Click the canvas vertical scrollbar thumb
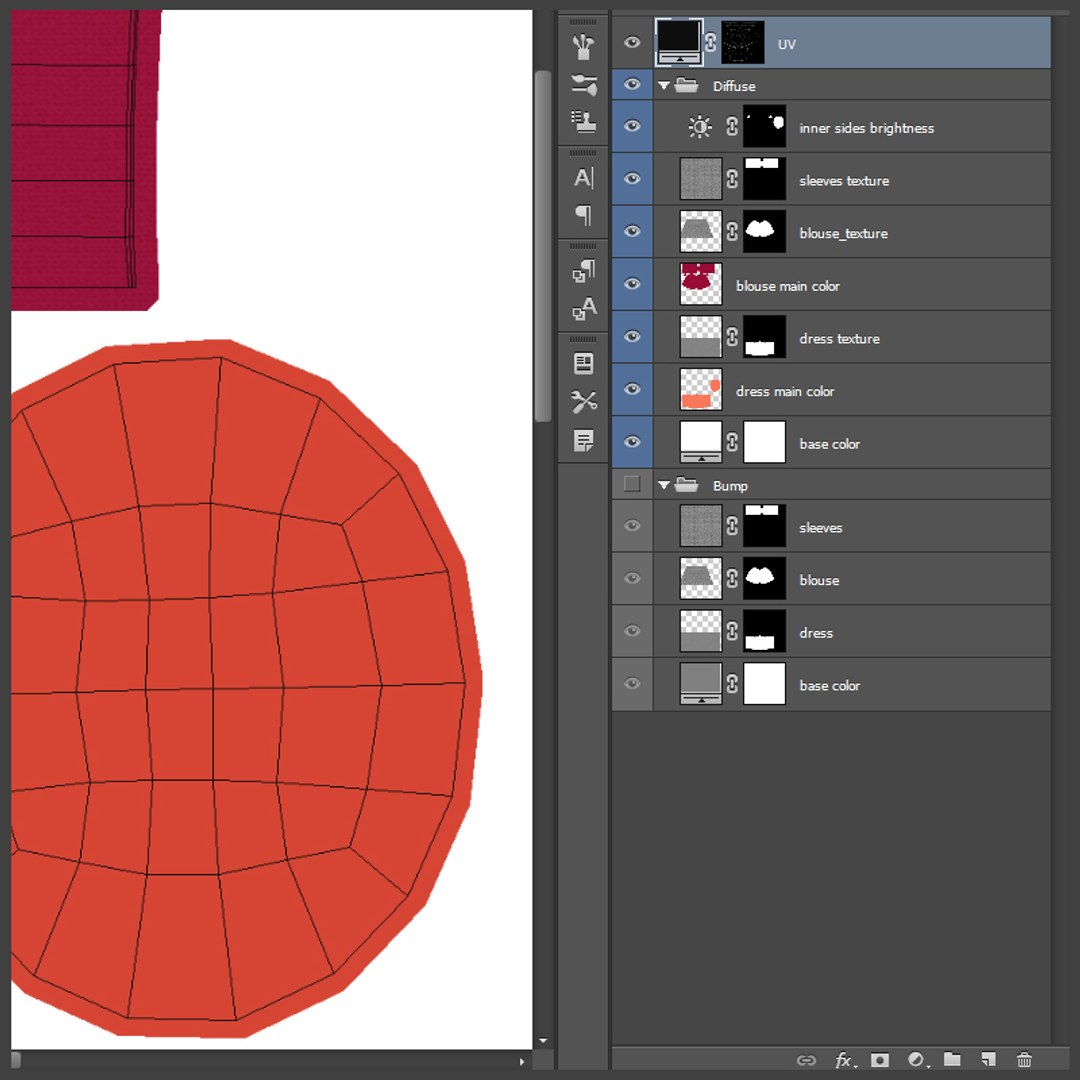Viewport: 1080px width, 1080px height. [543, 246]
